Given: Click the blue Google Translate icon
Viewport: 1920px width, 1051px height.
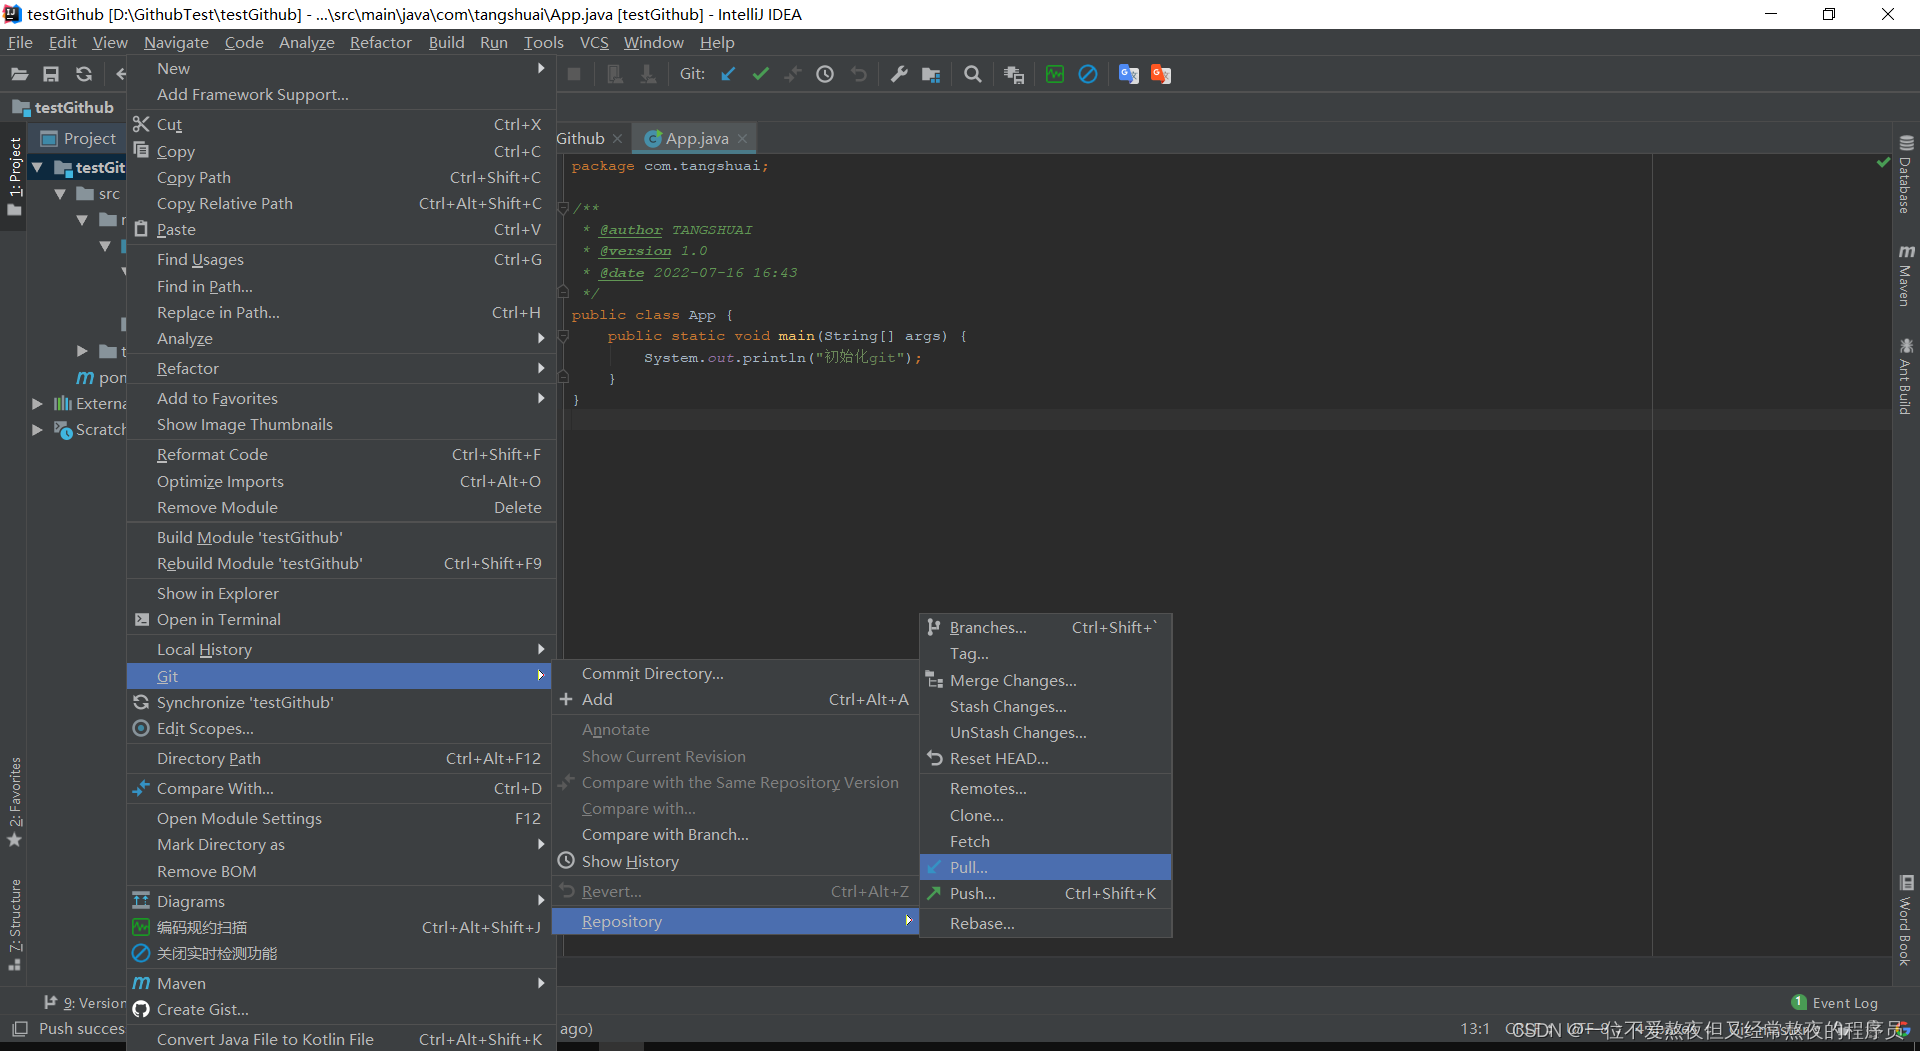Looking at the screenshot, I should click(x=1129, y=74).
